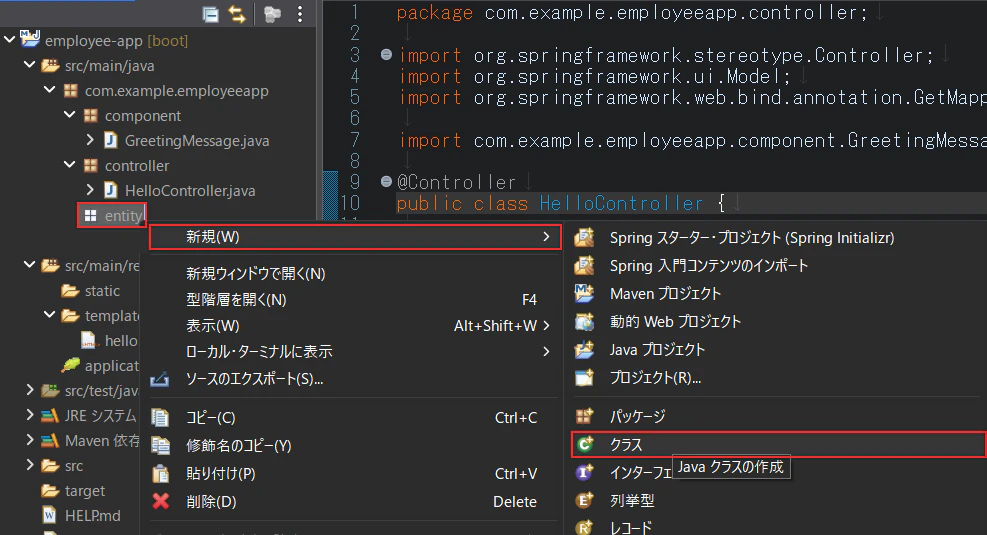The width and height of the screenshot is (987, 535).
Task: Click line number 7 in editor gutter
Action: (x=355, y=140)
